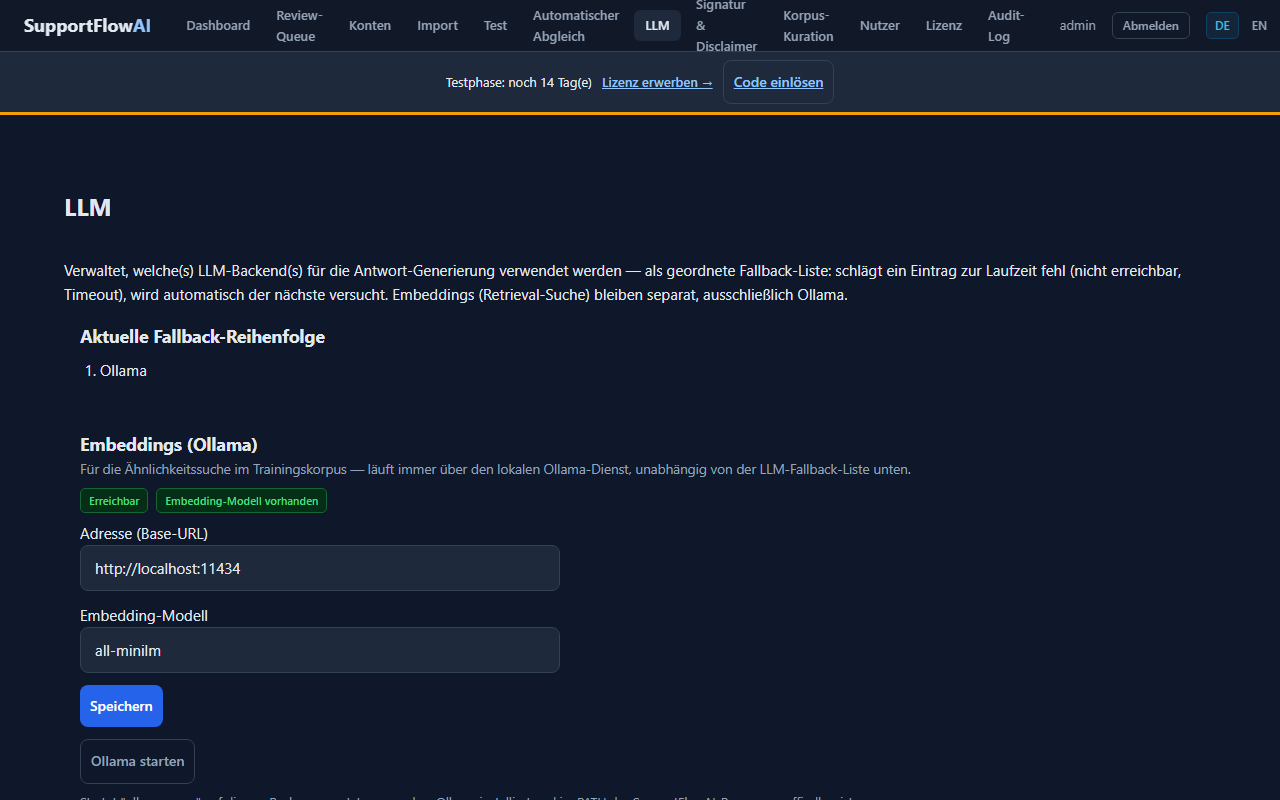Follow the Lizenz erwerben link
Viewport: 1280px width, 800px height.
[x=657, y=83]
